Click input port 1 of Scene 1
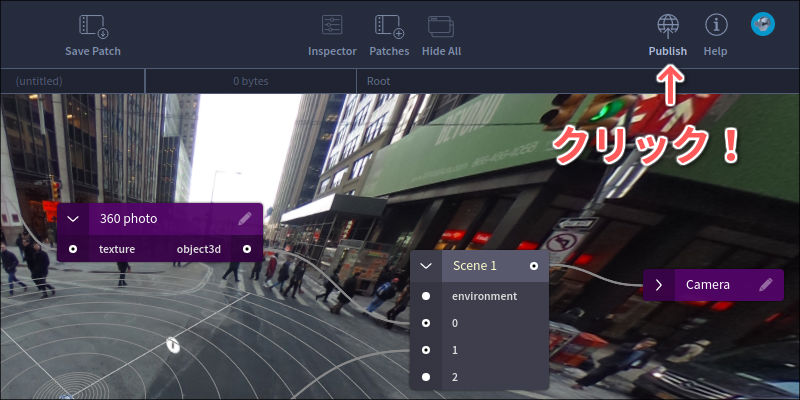The height and width of the screenshot is (400, 800). (426, 350)
